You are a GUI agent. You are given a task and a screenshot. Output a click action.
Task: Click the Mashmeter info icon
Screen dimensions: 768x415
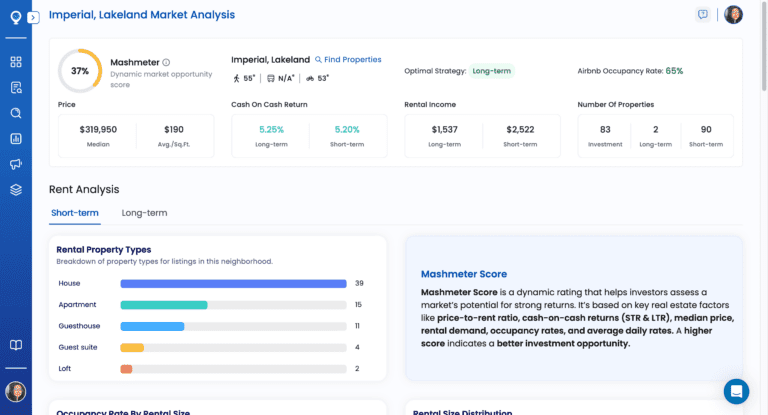click(166, 62)
